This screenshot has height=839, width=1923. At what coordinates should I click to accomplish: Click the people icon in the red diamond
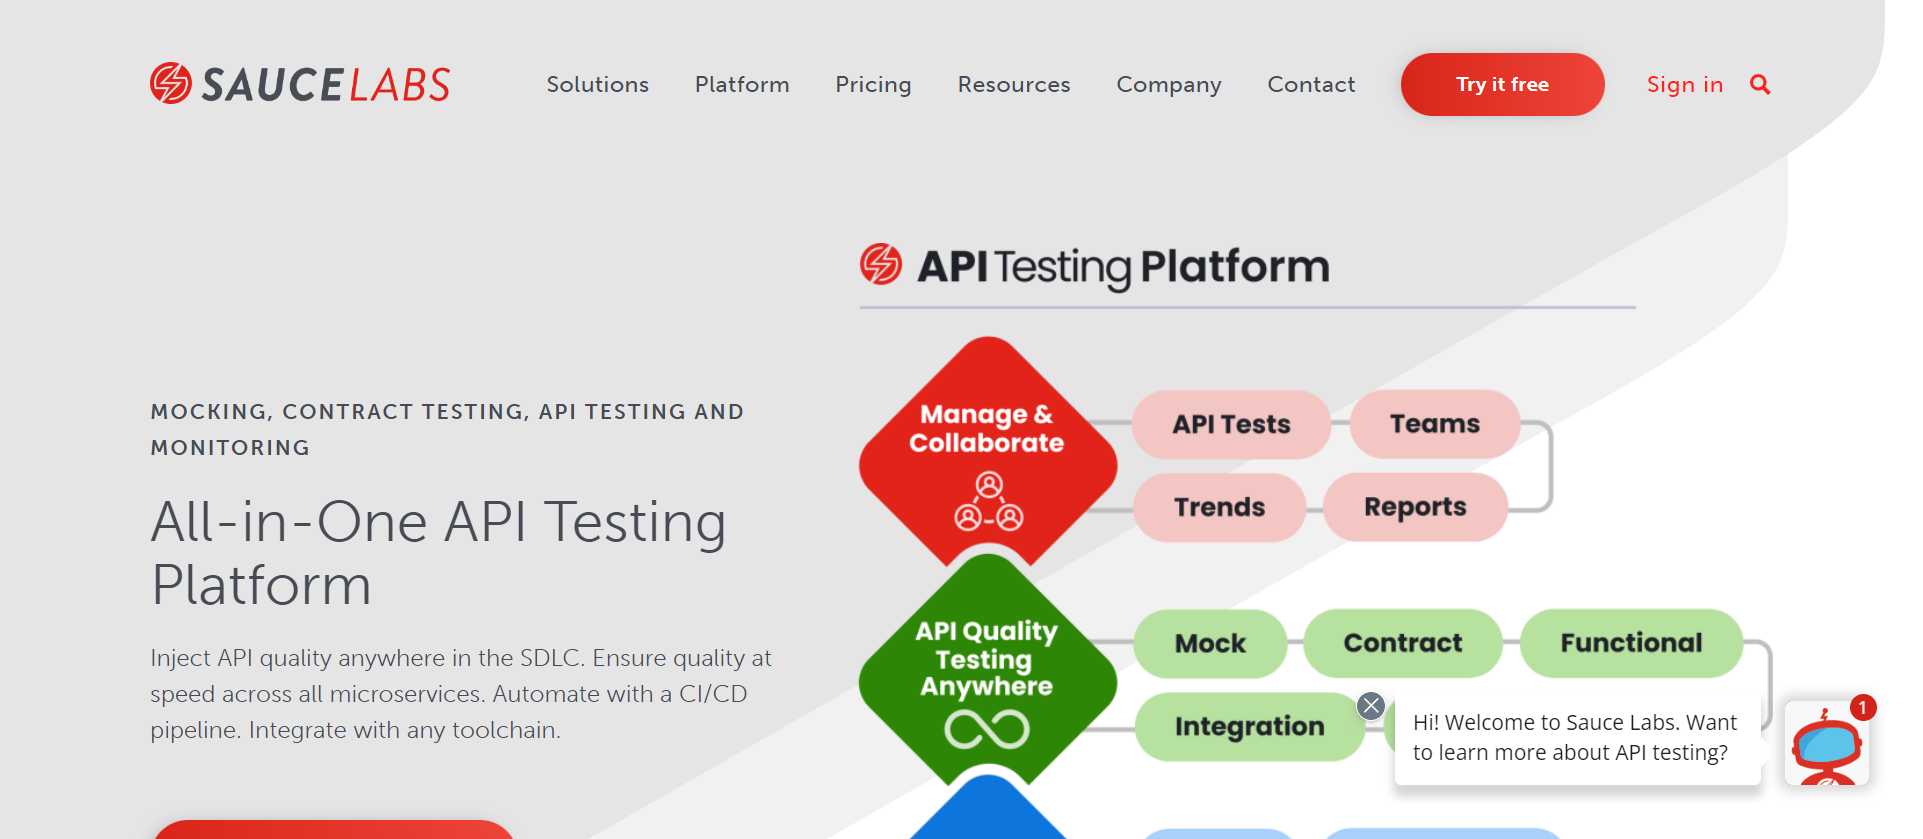988,502
